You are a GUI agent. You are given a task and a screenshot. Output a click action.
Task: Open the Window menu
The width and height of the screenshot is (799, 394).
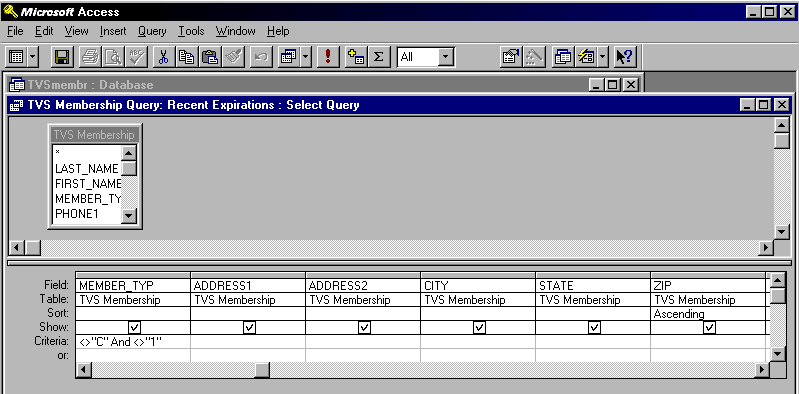(x=235, y=31)
